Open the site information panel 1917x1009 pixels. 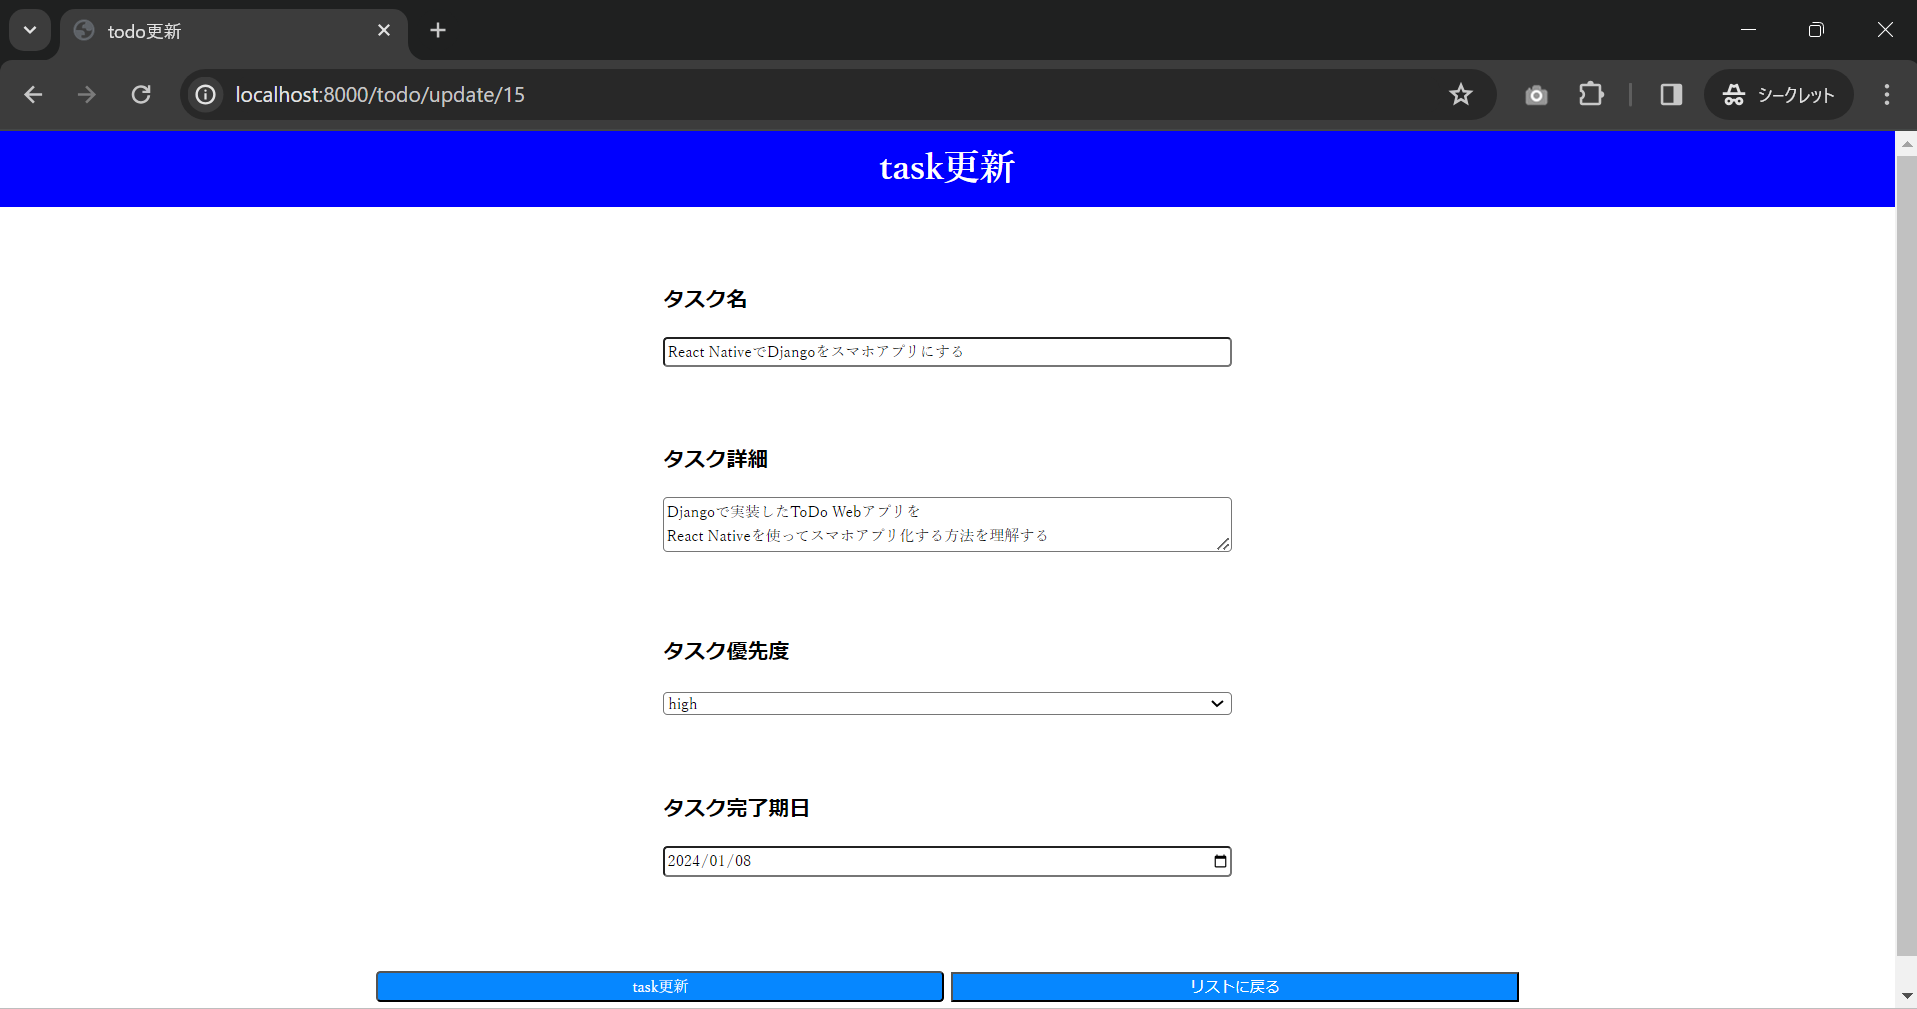[205, 95]
